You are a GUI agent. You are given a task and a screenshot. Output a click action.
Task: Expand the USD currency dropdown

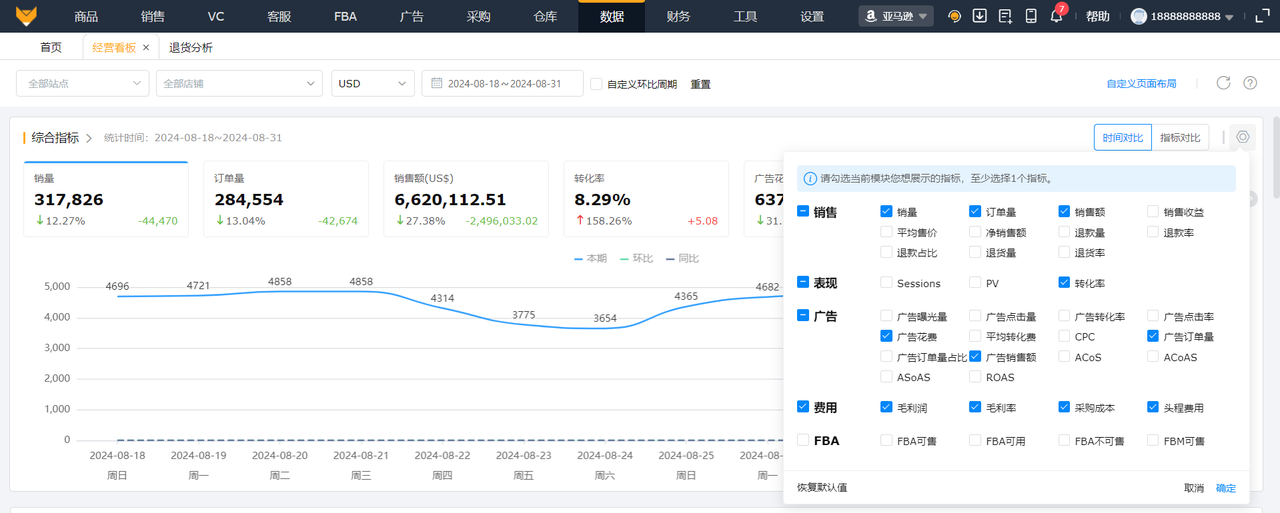372,84
